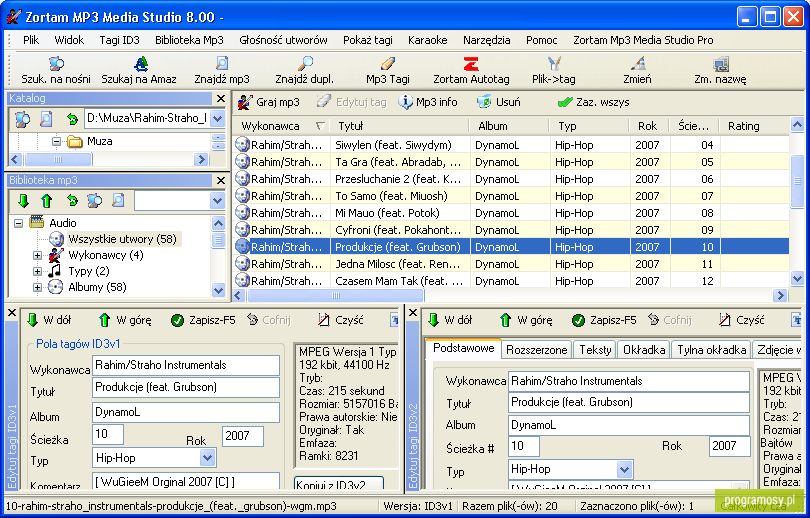810x518 pixels.
Task: Click the refresh icon in the Katalog panel
Action: pyautogui.click(x=72, y=119)
